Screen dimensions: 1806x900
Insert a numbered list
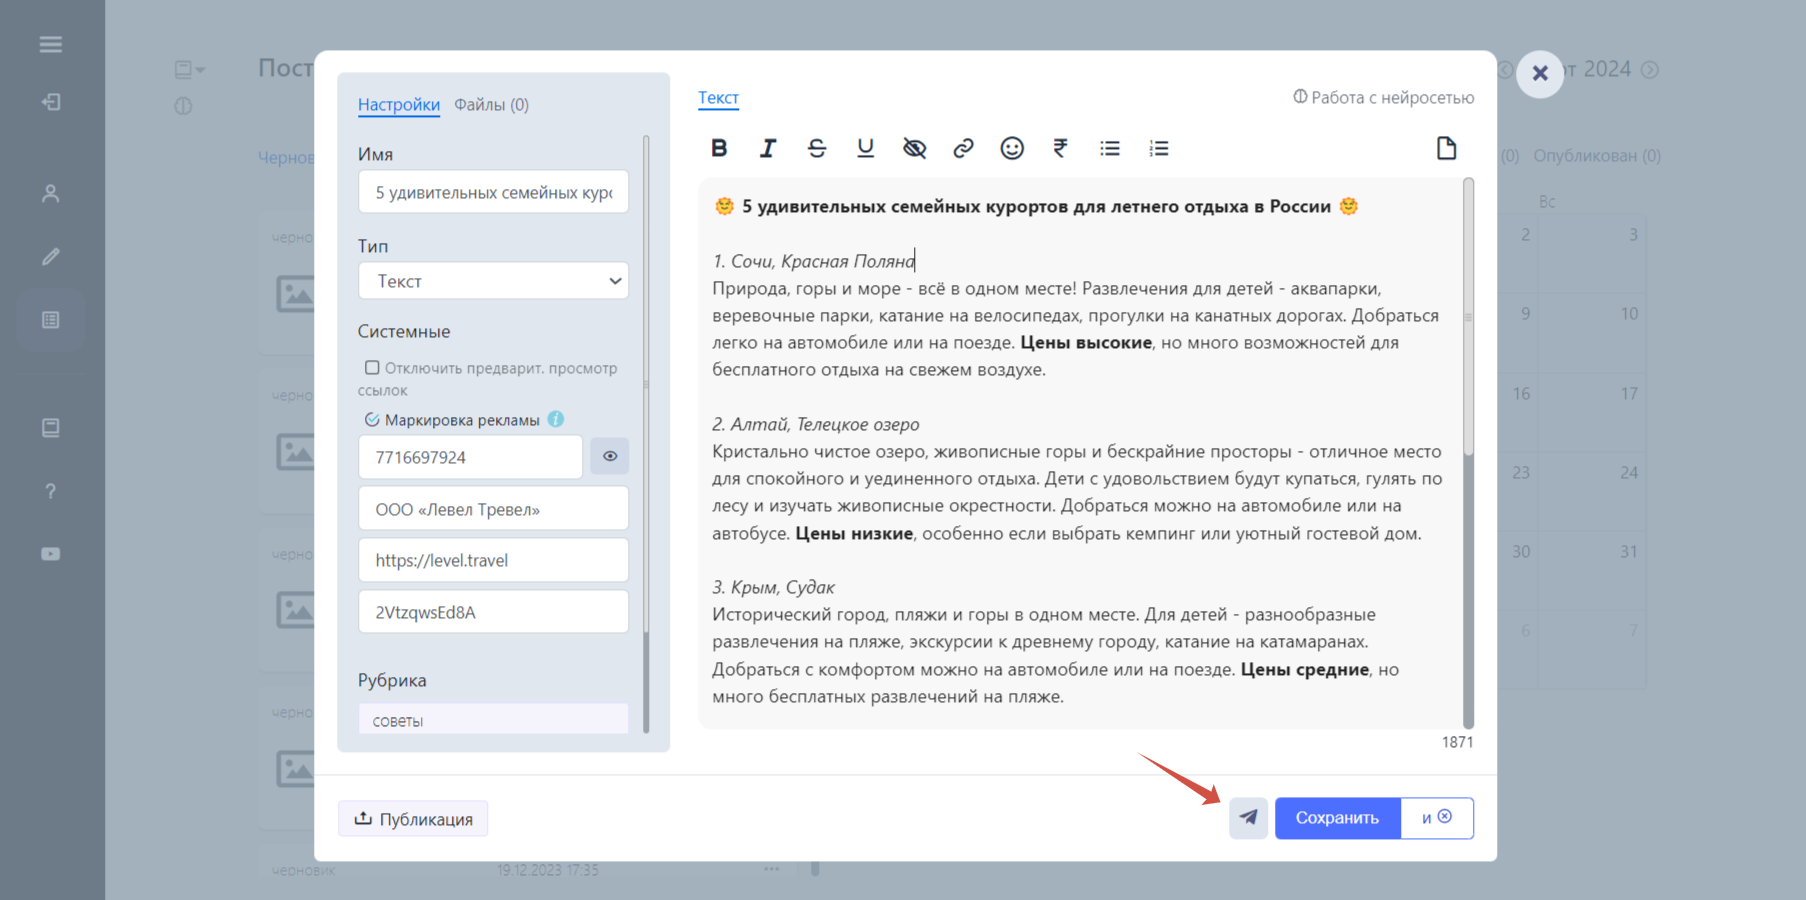[1159, 148]
